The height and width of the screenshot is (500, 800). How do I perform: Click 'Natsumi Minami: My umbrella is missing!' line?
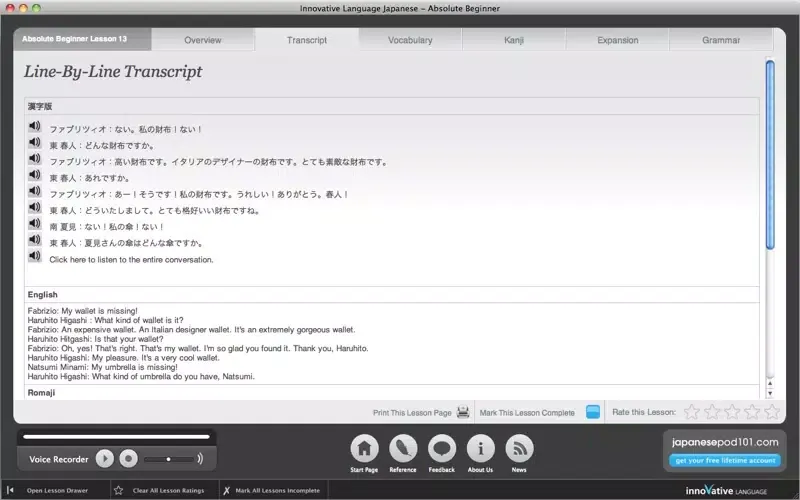tap(103, 367)
